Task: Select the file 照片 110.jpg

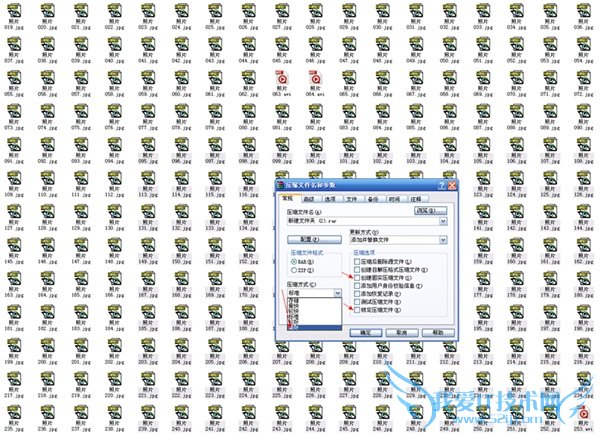Action: click(47, 184)
